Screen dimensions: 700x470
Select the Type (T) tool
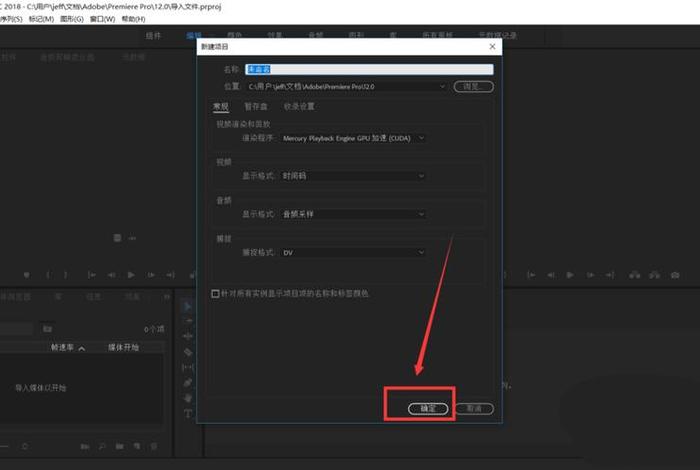coord(188,414)
